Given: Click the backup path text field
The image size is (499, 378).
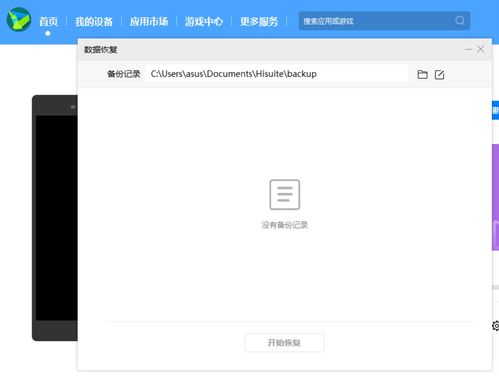Looking at the screenshot, I should (x=277, y=74).
